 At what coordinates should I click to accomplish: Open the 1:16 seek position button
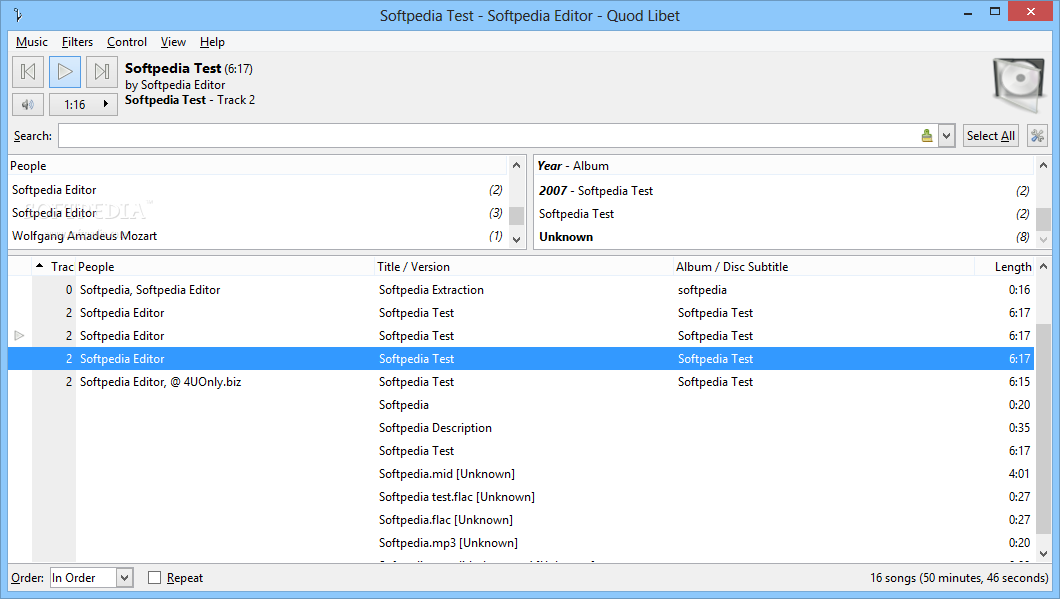click(x=84, y=104)
